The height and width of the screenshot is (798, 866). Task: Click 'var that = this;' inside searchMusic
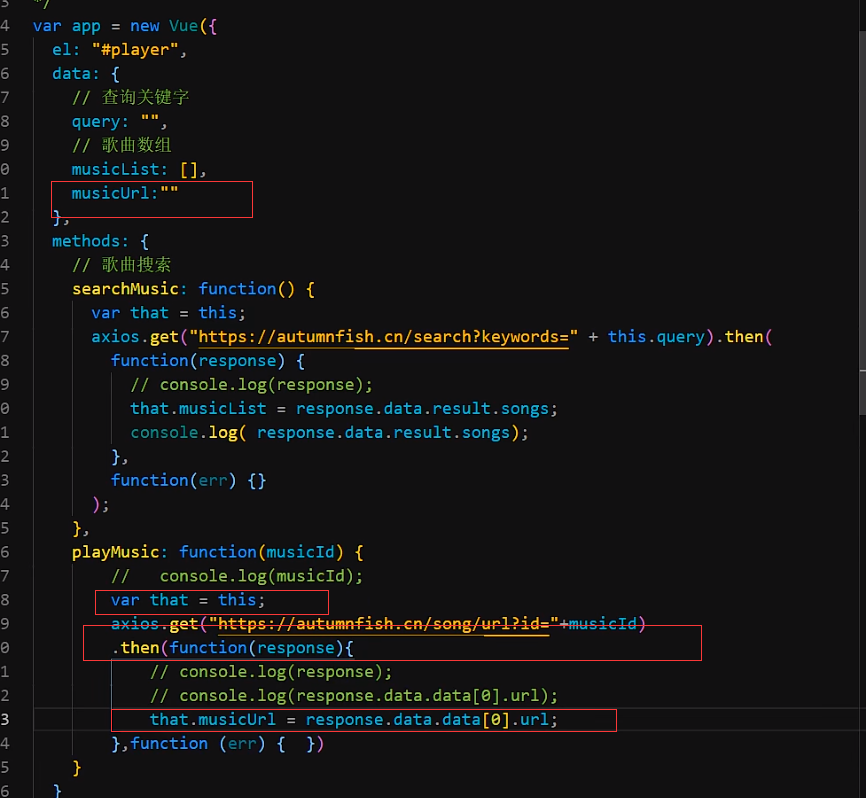(x=168, y=313)
